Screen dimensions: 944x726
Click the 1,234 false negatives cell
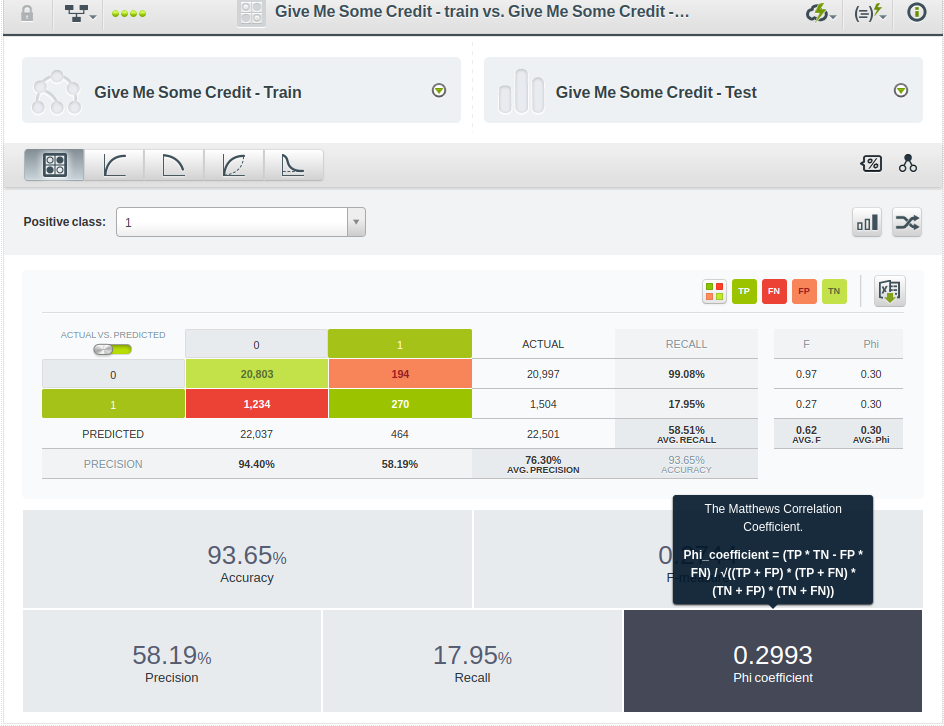tap(256, 404)
